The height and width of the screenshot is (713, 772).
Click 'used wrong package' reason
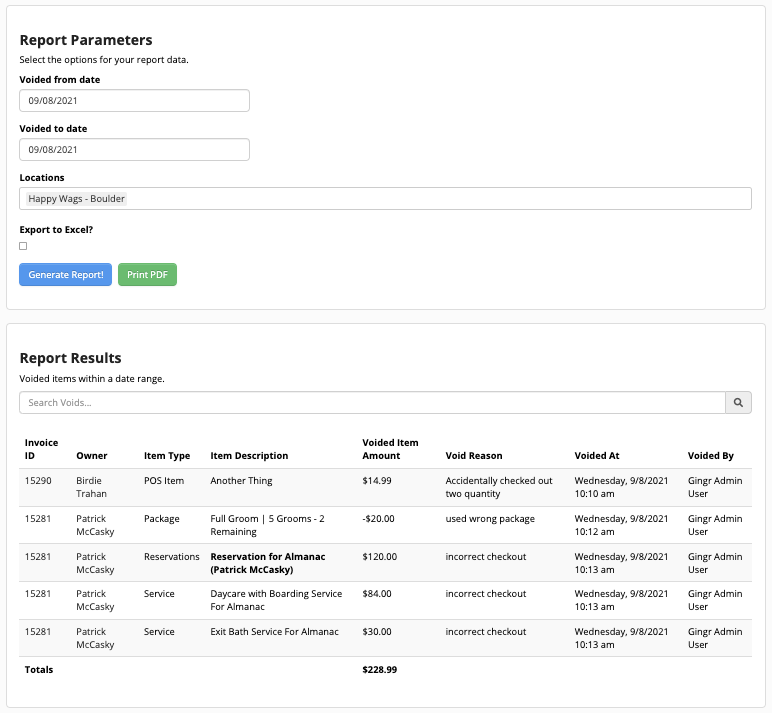pos(490,519)
